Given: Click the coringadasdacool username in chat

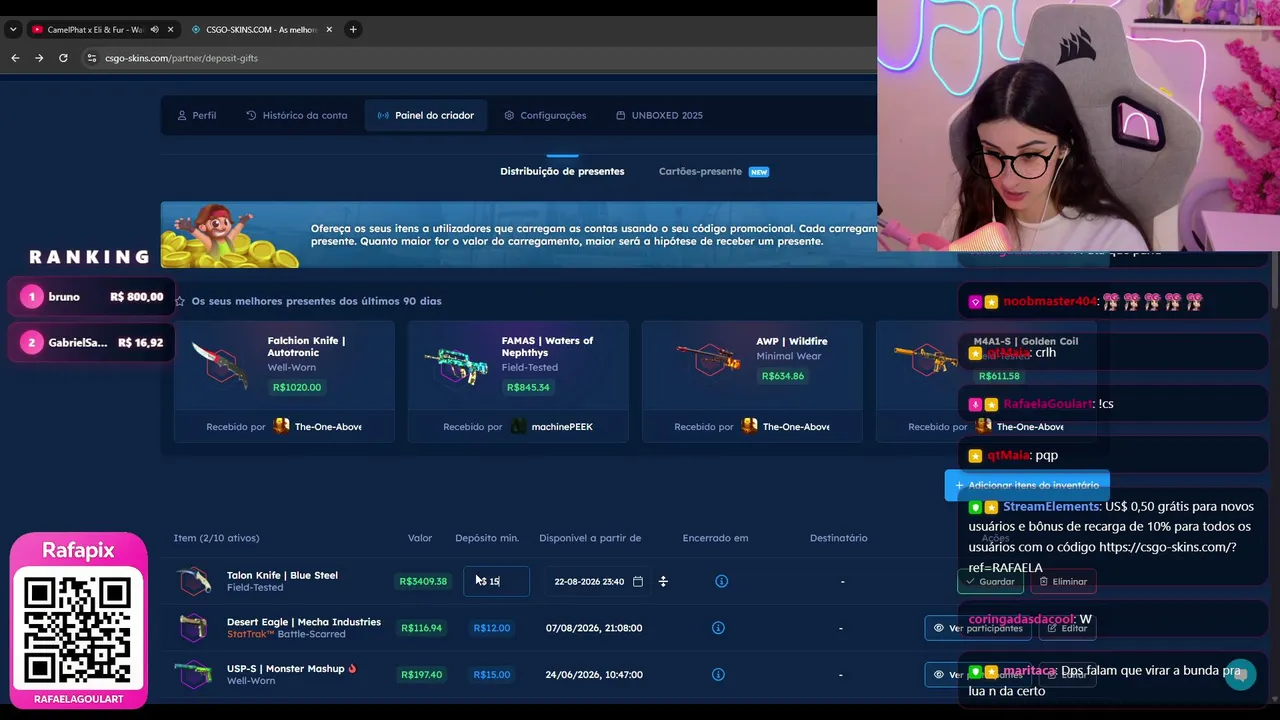Looking at the screenshot, I should click(1021, 620).
